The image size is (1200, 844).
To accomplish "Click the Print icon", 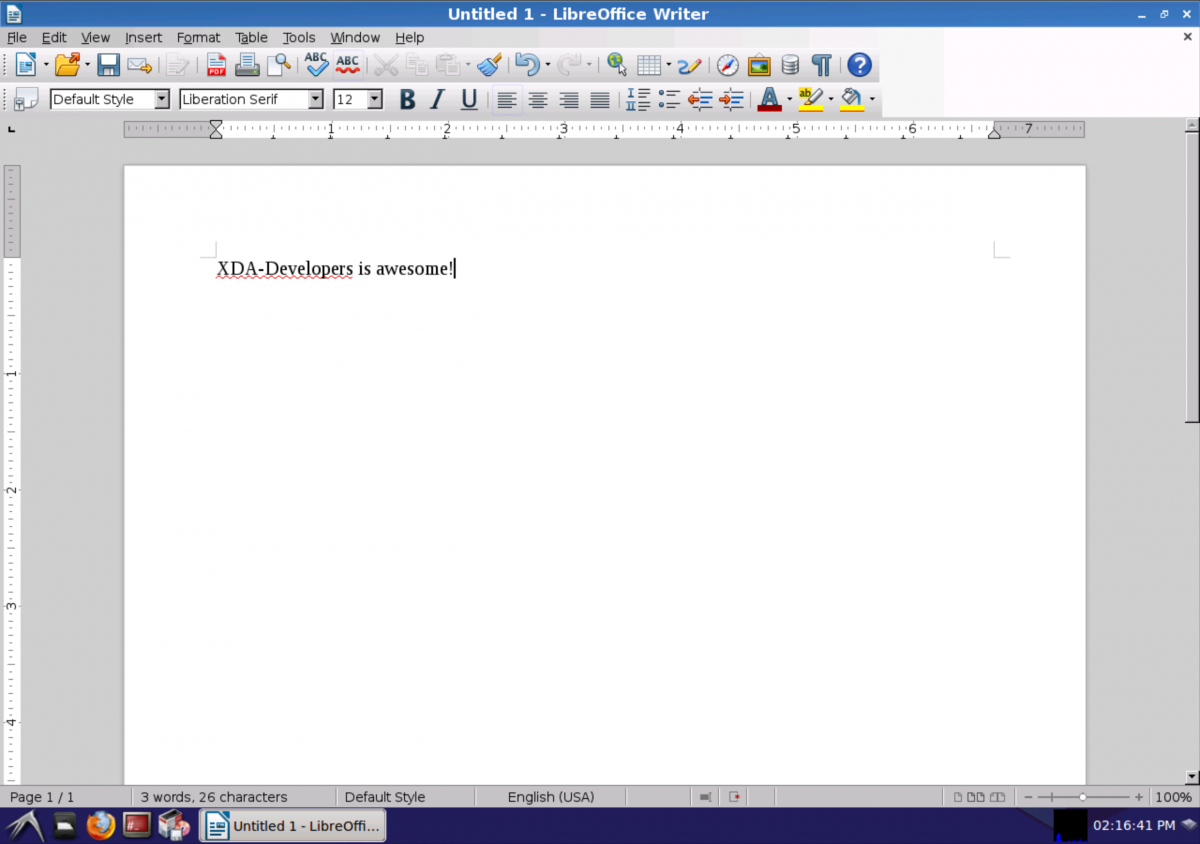I will pyautogui.click(x=246, y=66).
